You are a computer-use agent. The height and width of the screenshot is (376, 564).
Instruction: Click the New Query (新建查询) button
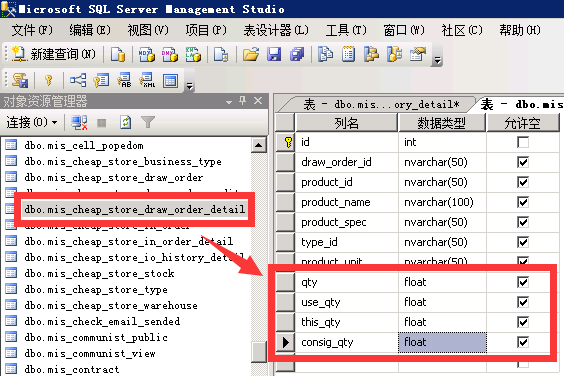point(54,55)
